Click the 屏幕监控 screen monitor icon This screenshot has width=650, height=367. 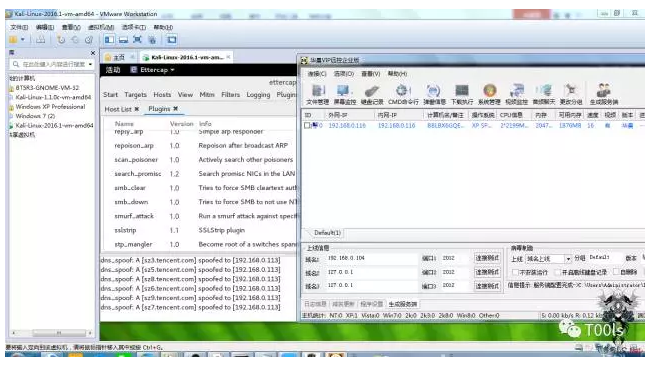[x=344, y=95]
